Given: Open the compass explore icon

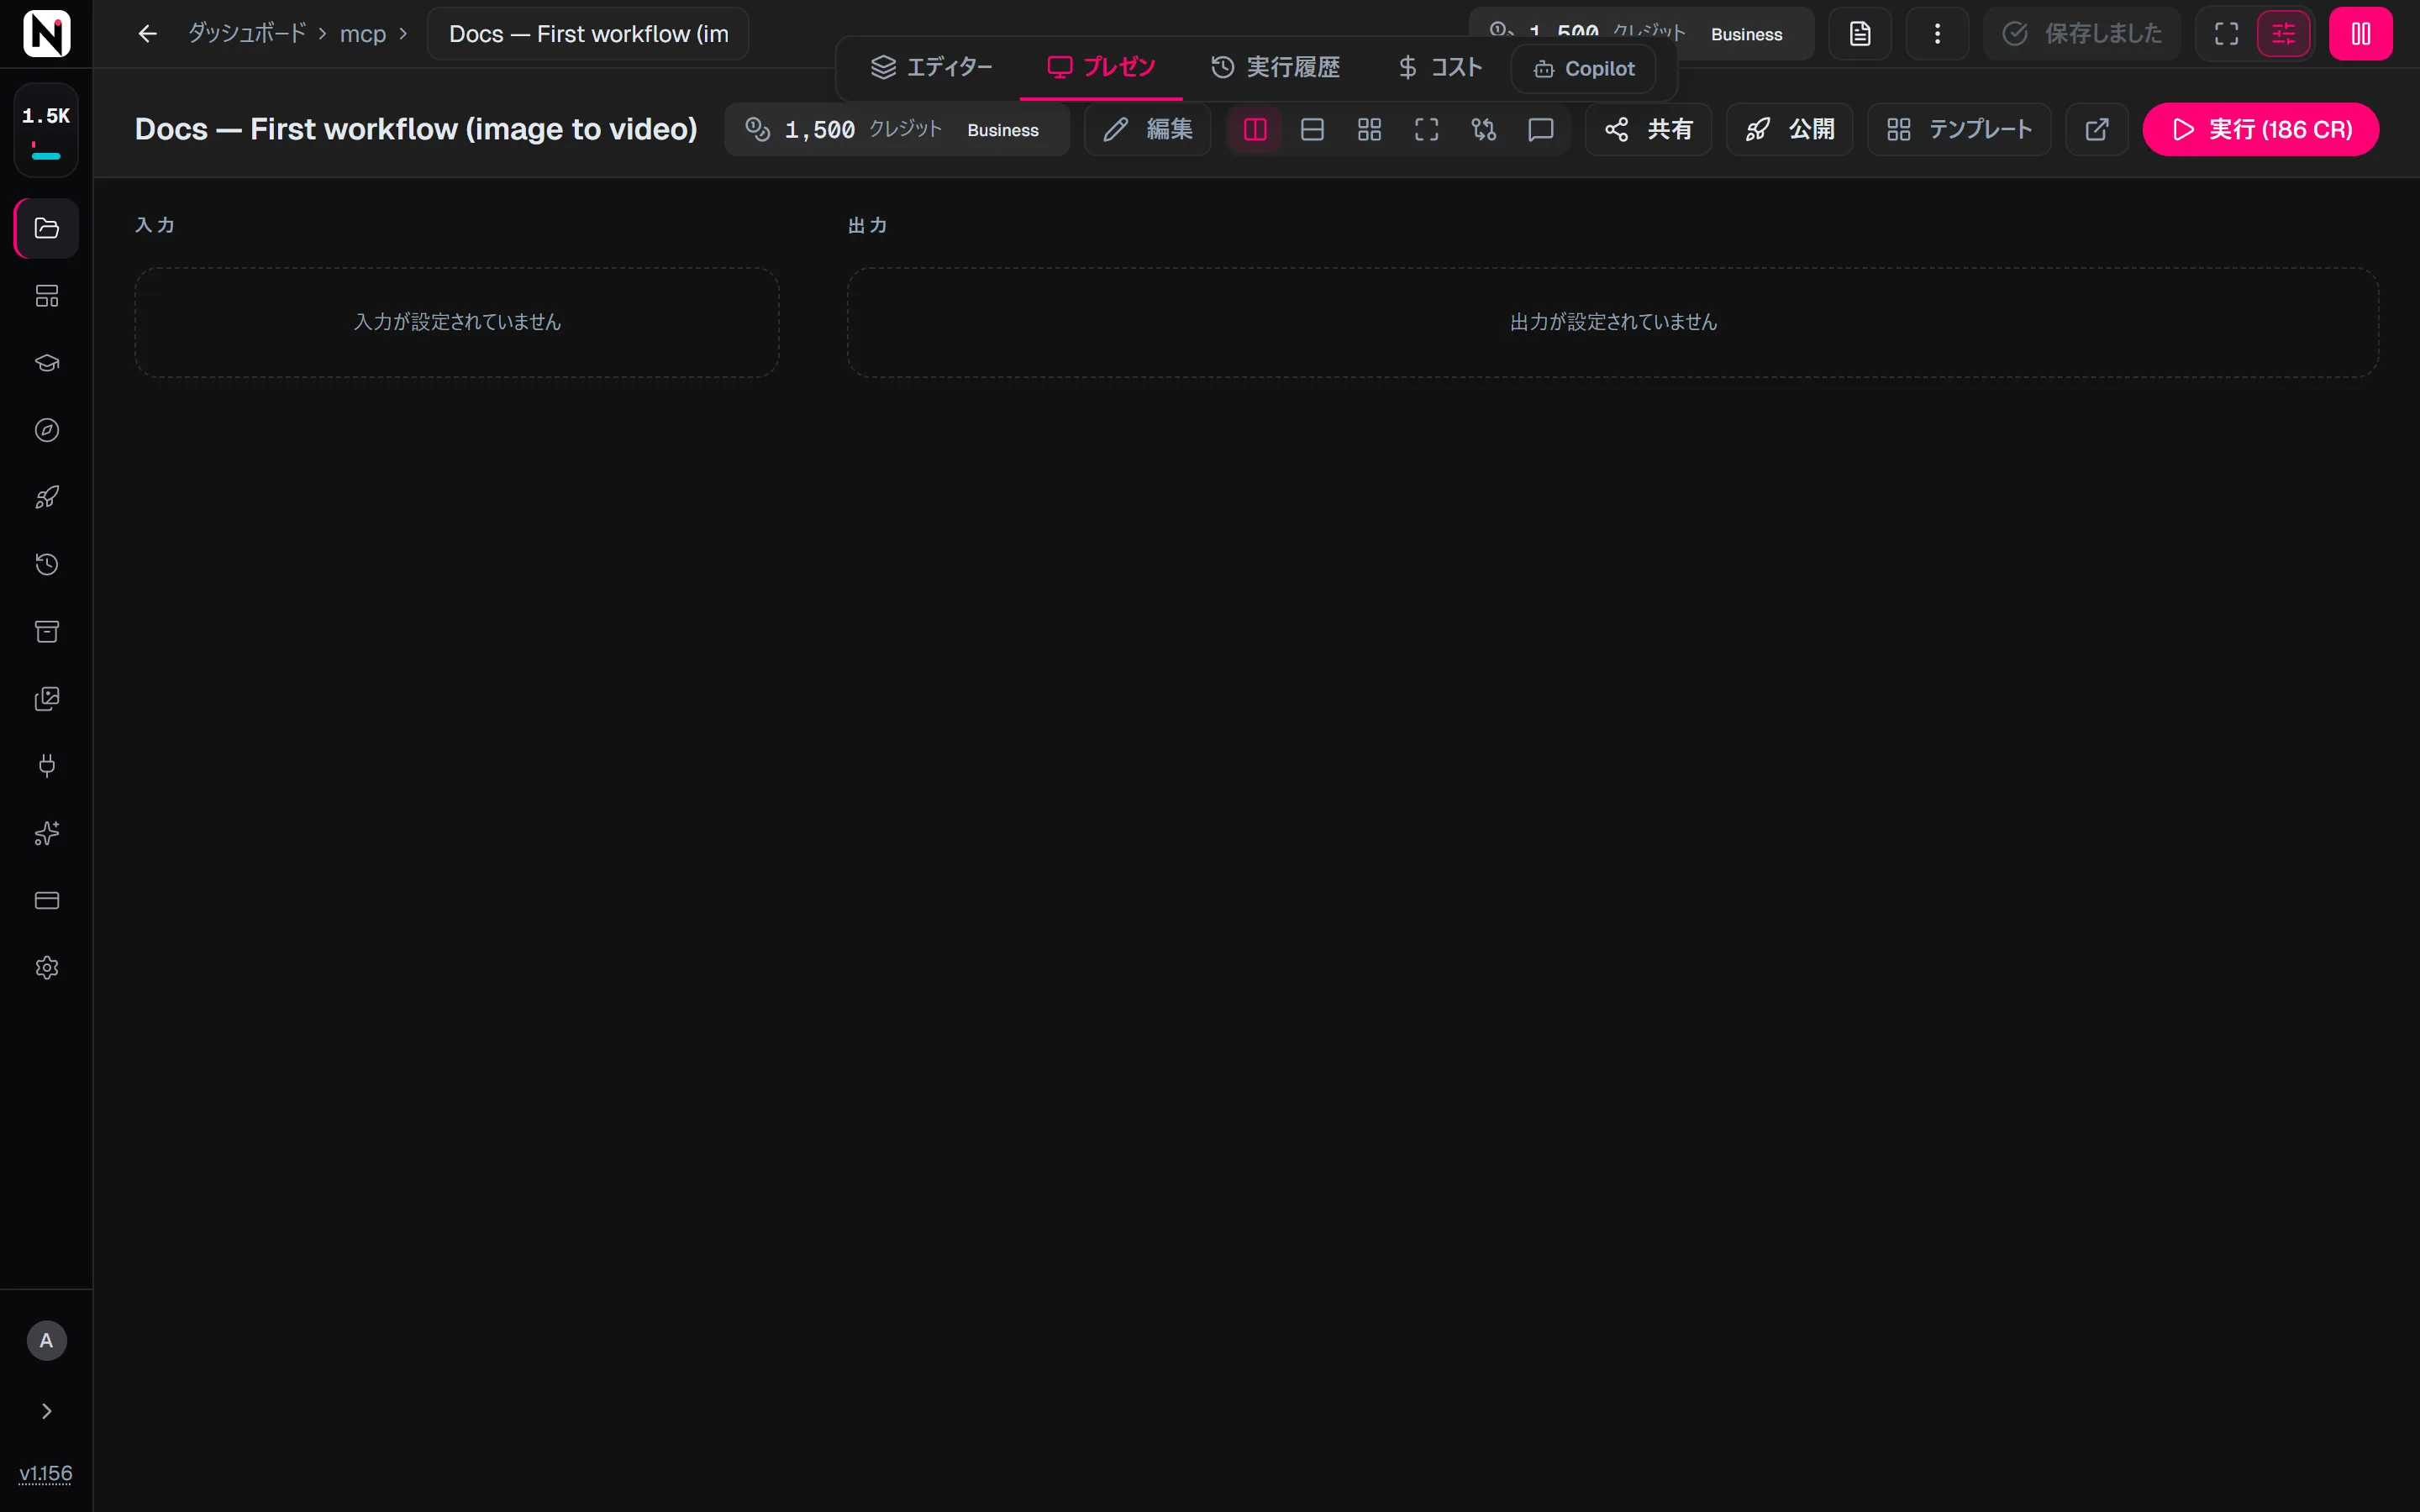Looking at the screenshot, I should tap(47, 430).
